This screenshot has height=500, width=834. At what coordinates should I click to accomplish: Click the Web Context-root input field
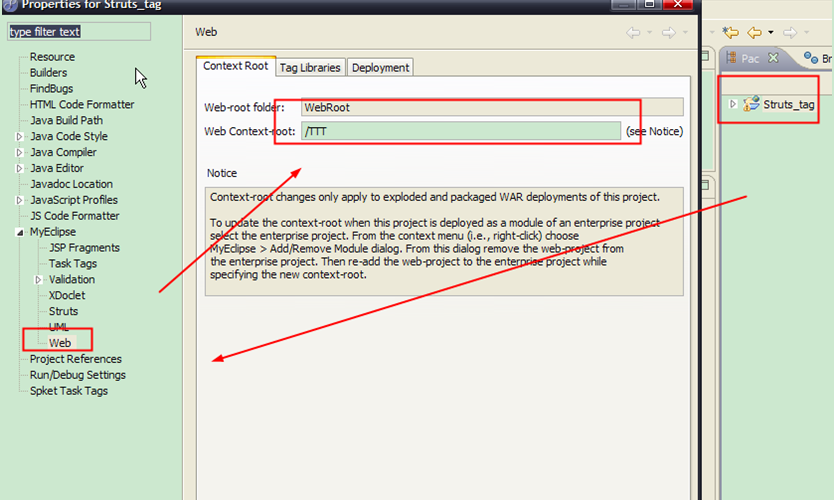461,131
